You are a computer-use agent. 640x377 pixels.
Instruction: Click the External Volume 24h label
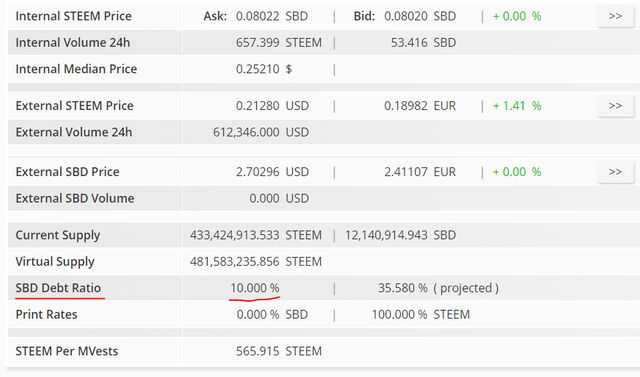[74, 133]
